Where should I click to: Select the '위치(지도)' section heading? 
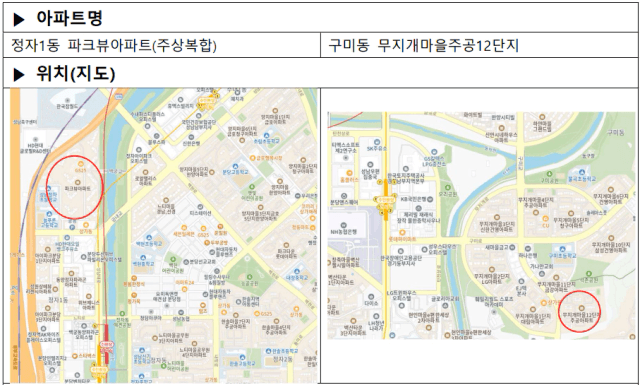[76, 74]
